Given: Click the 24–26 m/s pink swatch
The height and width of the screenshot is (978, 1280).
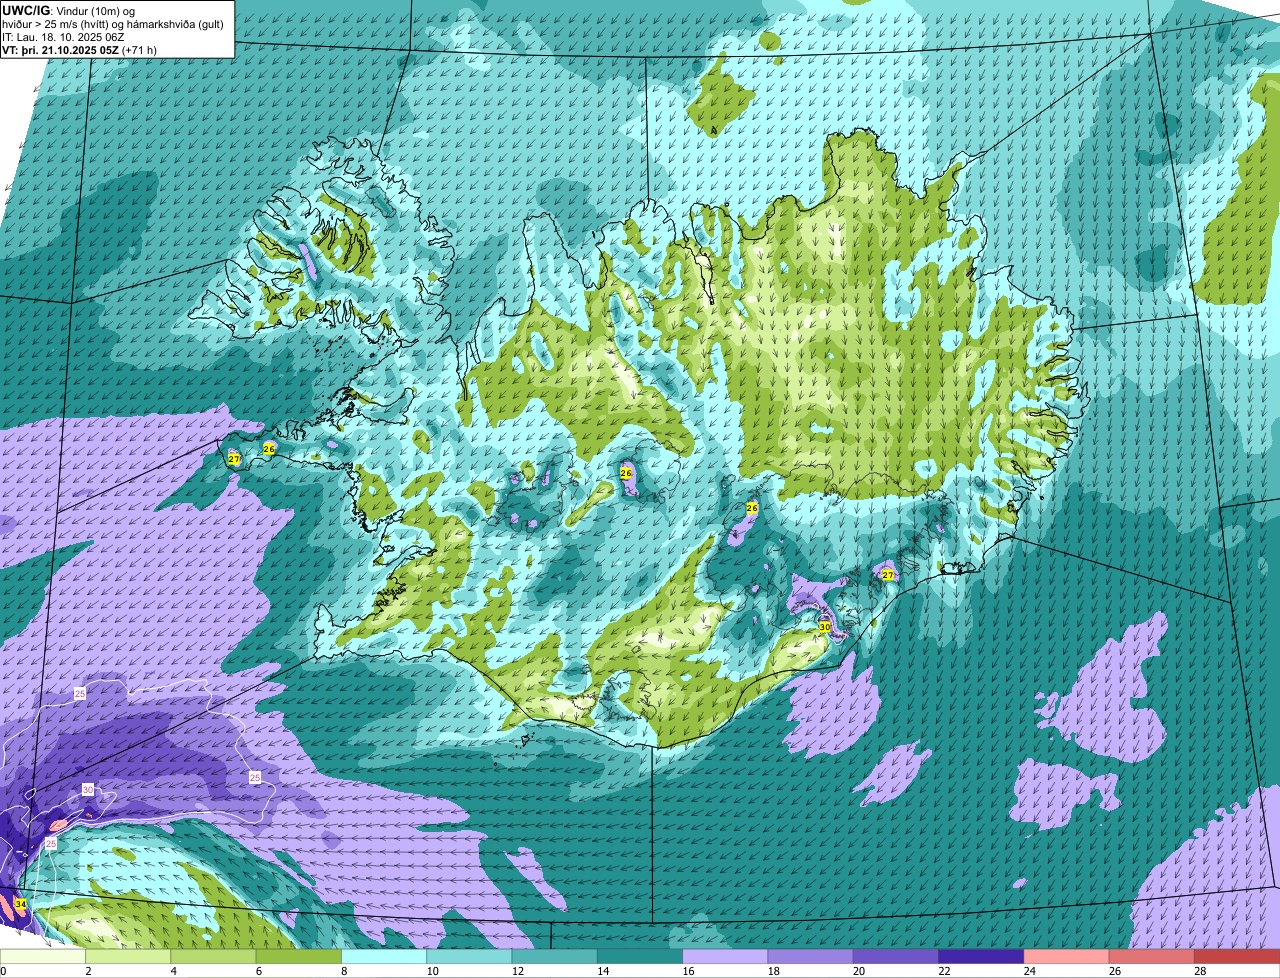Looking at the screenshot, I should [x=1066, y=956].
